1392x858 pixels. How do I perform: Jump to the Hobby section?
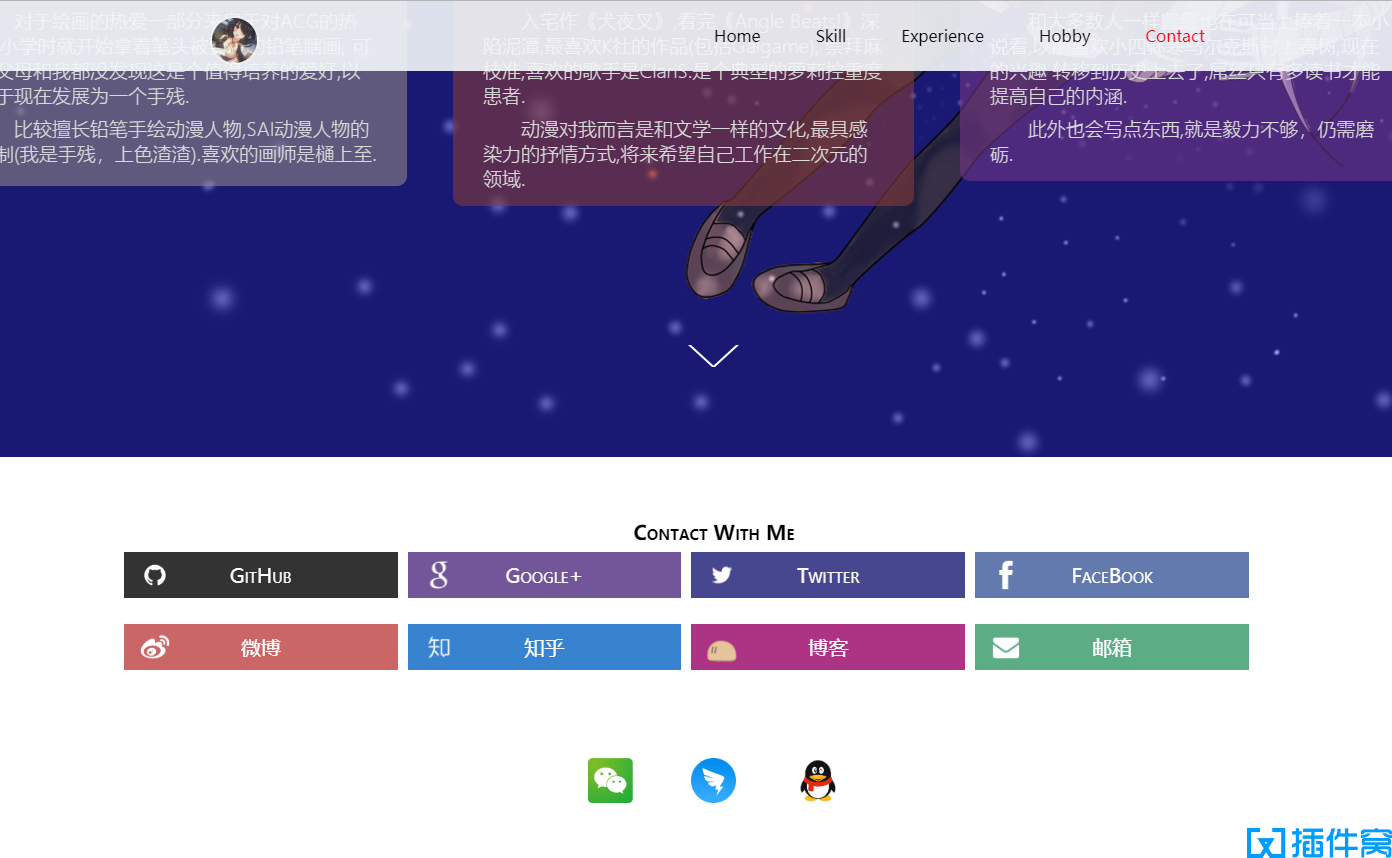(x=1064, y=36)
